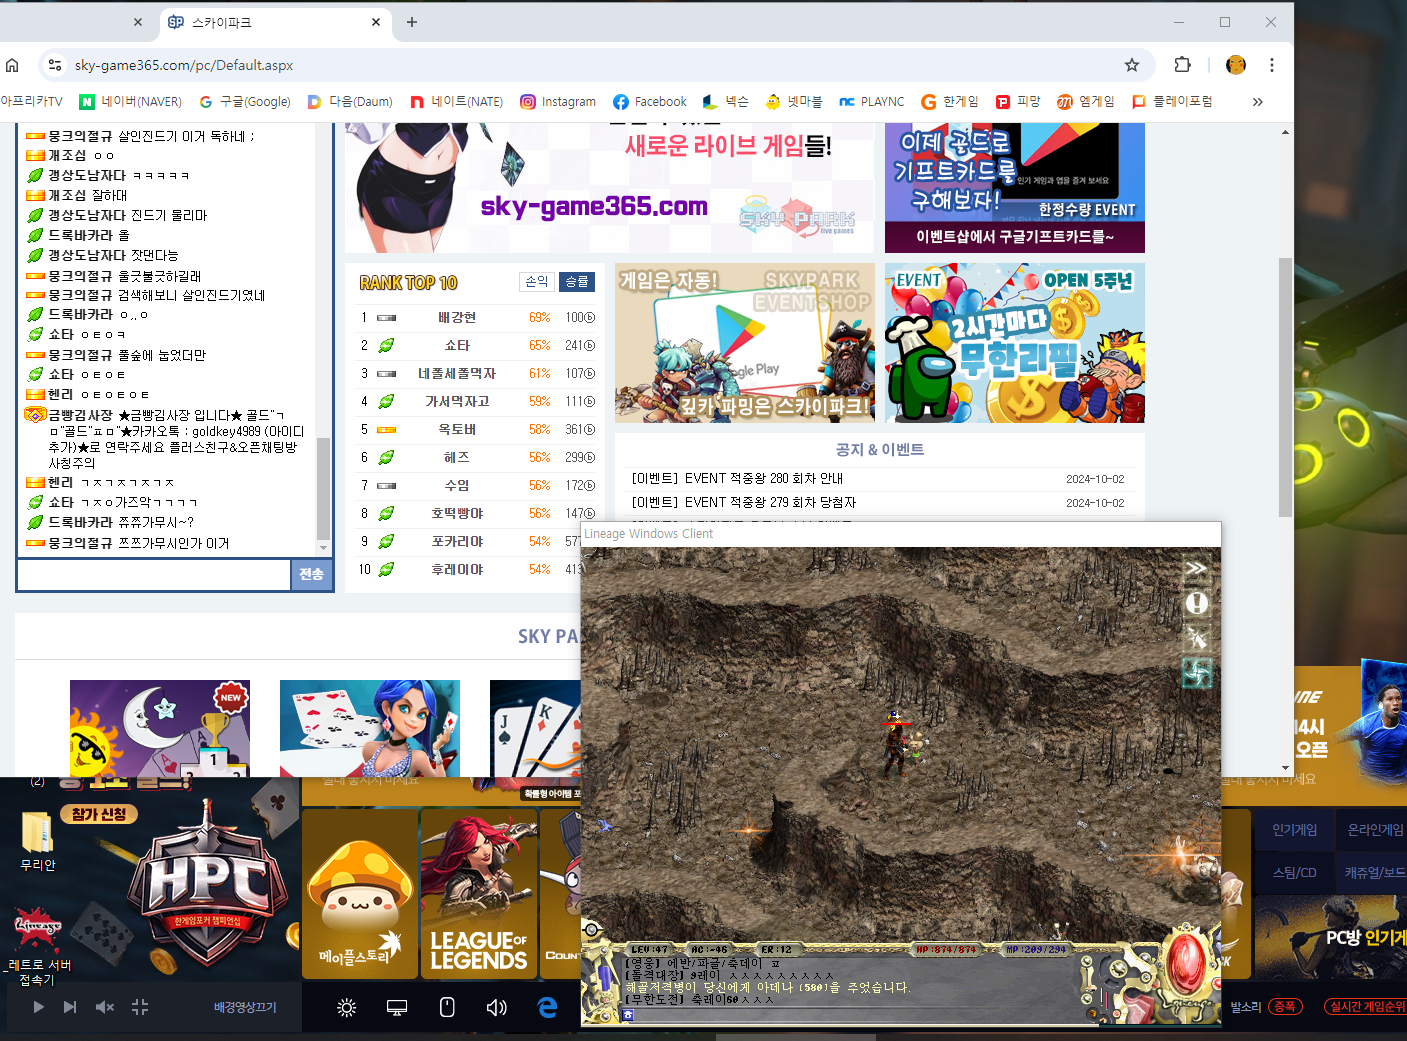
Task: Open the NAVER bookmark
Action: coord(131,102)
